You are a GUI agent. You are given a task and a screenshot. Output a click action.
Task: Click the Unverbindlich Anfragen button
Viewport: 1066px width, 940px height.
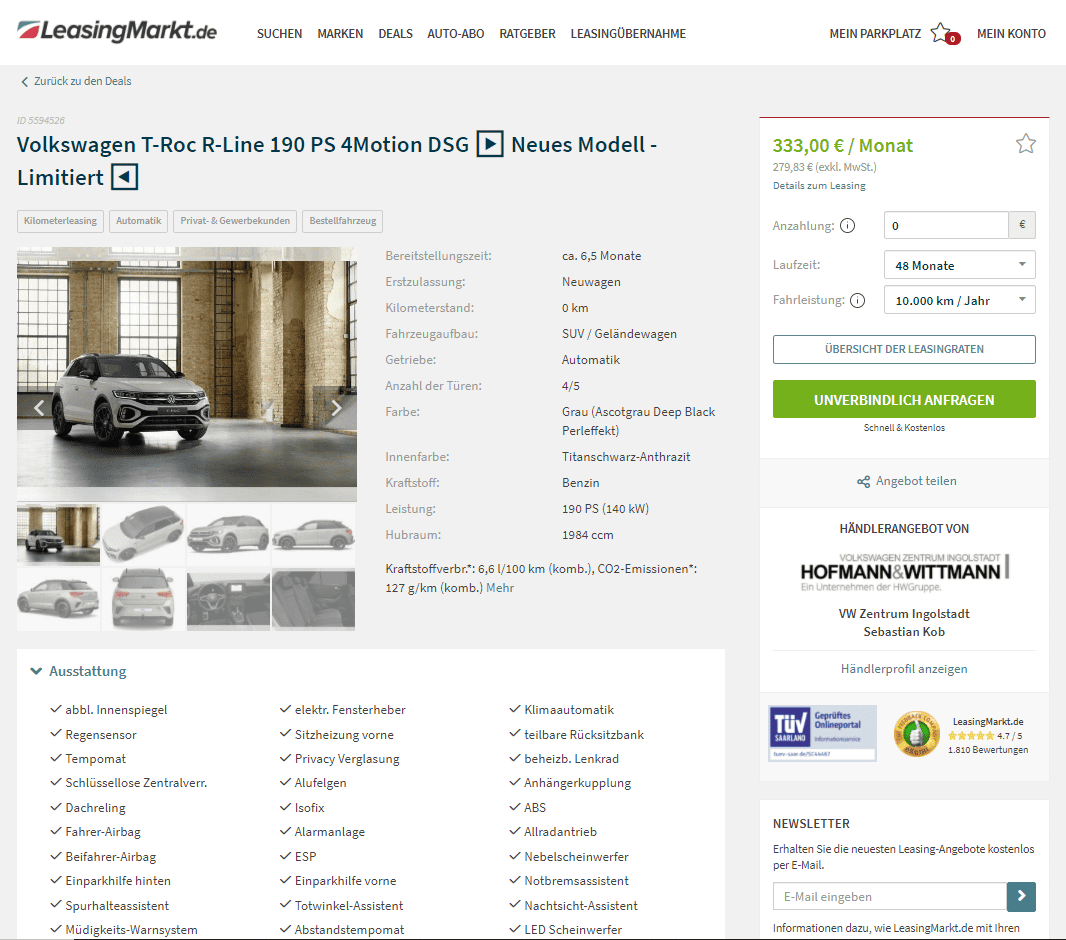904,400
